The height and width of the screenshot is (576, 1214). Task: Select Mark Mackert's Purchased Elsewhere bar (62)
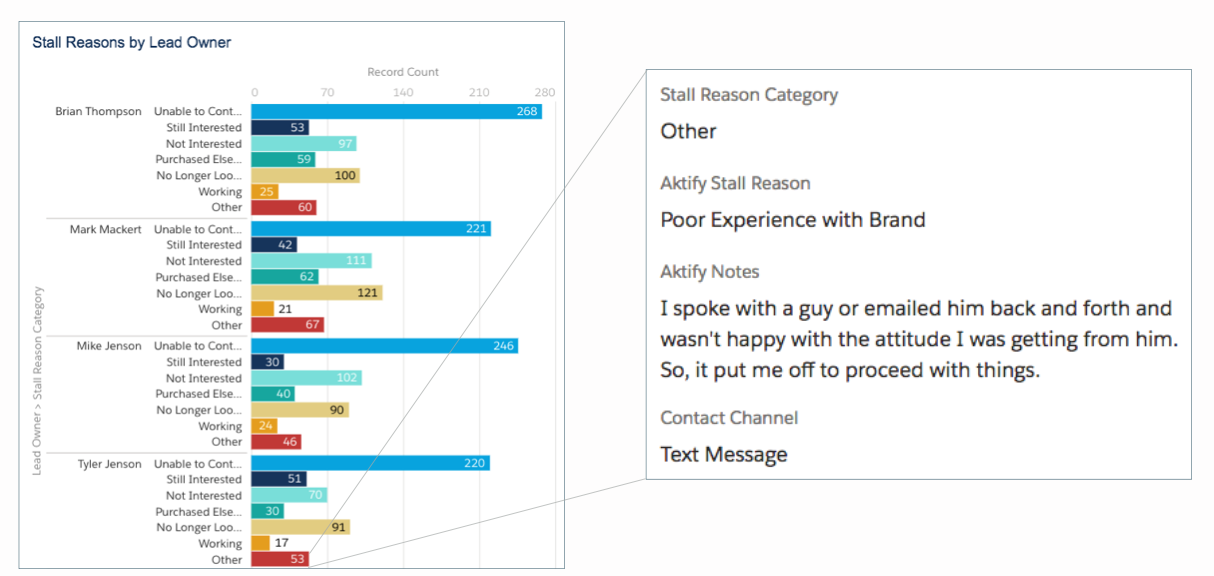[x=285, y=277]
